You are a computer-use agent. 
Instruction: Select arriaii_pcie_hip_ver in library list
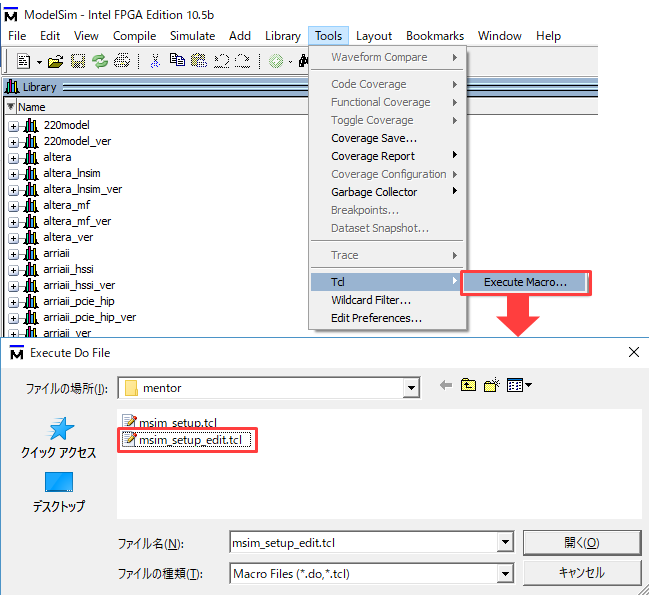89,317
